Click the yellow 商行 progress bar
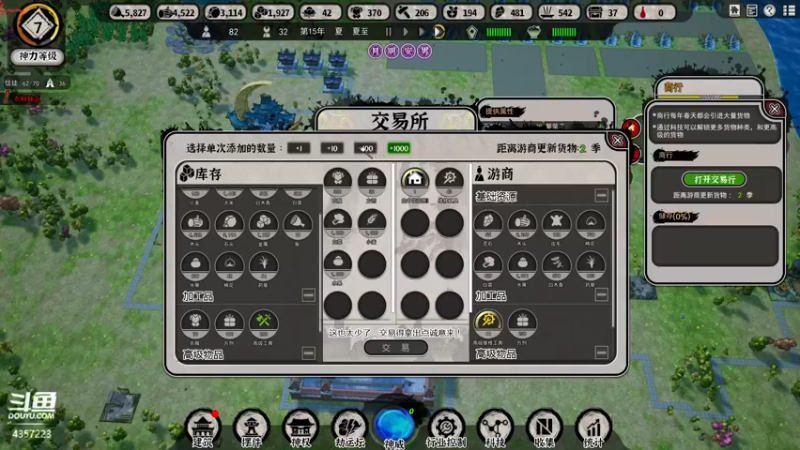This screenshot has width=800, height=450. click(x=709, y=97)
